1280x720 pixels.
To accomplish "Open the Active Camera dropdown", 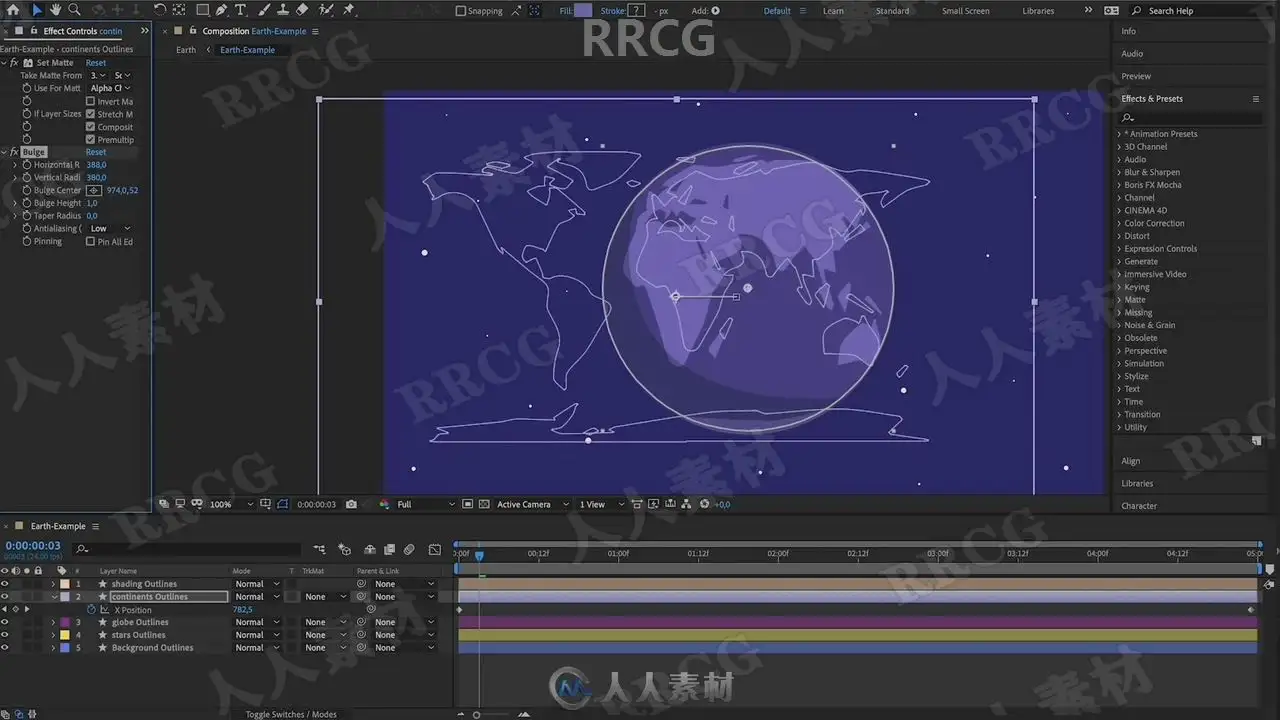I will click(532, 504).
